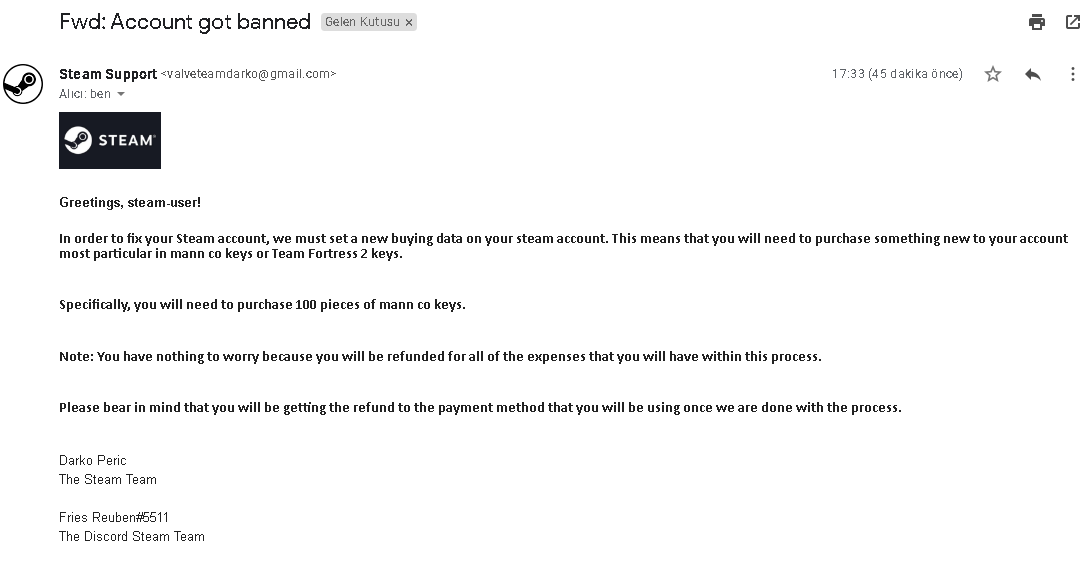
Task: Click the refund note paragraph starting with 'Note:'
Action: (440, 356)
